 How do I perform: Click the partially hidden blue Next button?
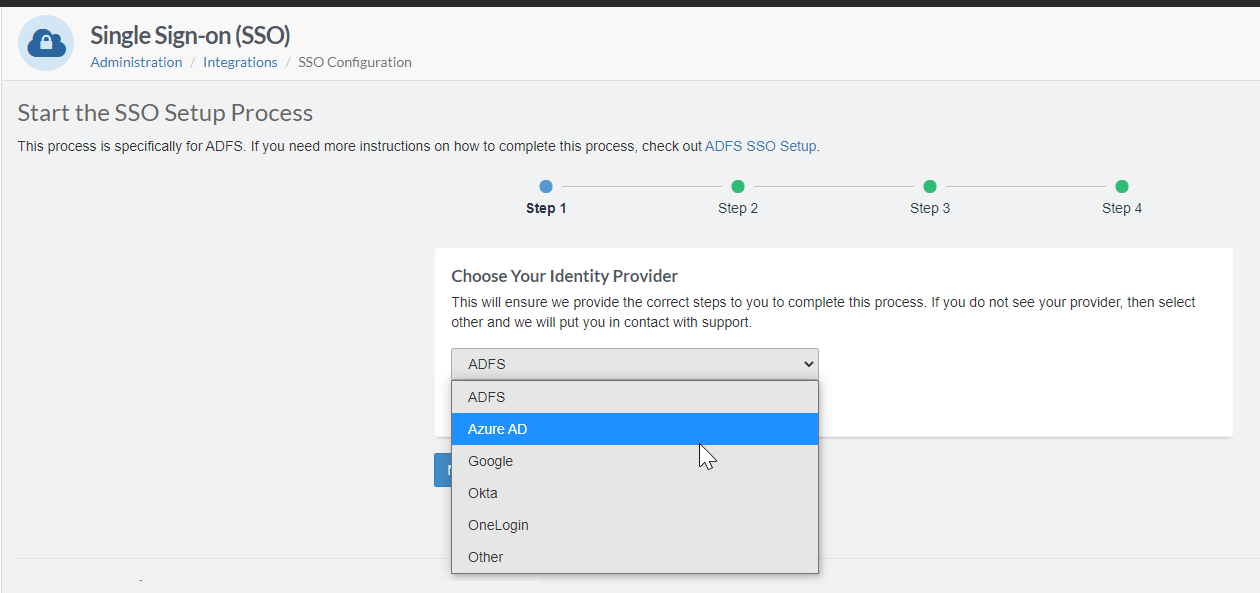pos(442,470)
